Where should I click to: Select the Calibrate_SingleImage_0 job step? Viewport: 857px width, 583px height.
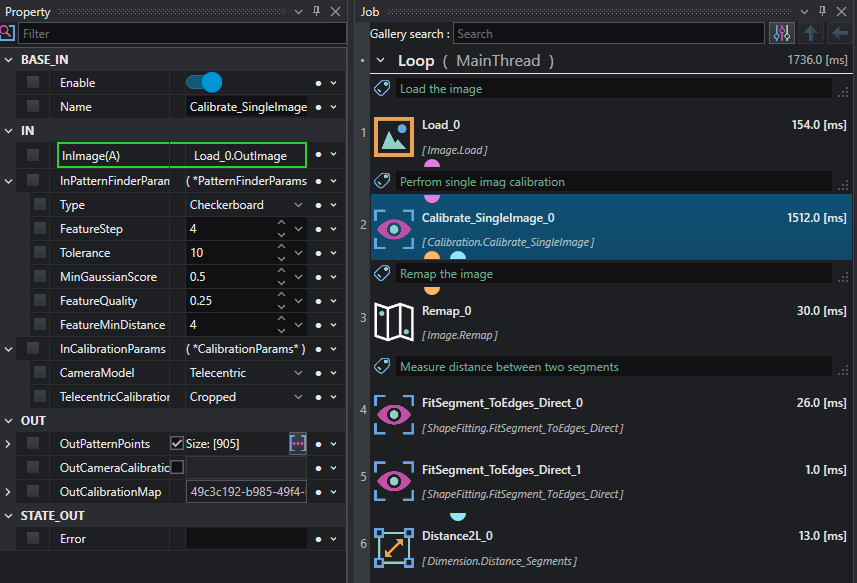click(x=611, y=227)
